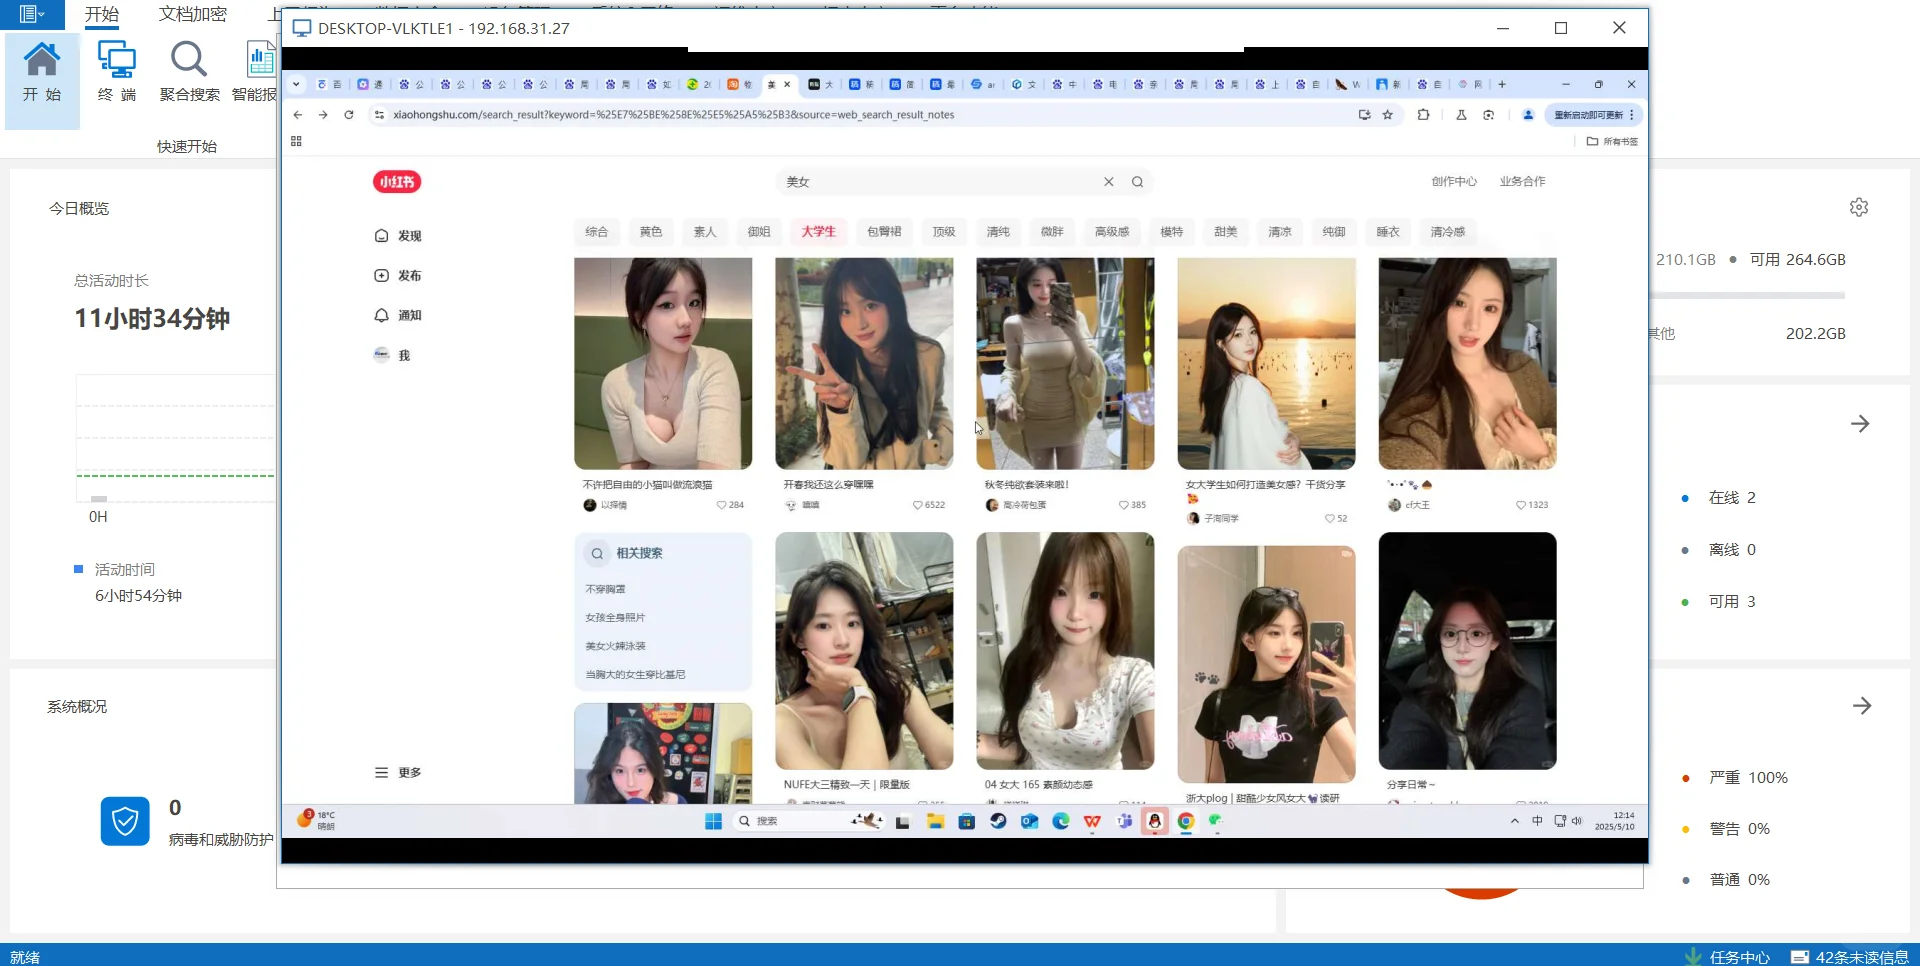This screenshot has width=1920, height=966.
Task: Reload the page in remote browser
Action: (x=349, y=115)
